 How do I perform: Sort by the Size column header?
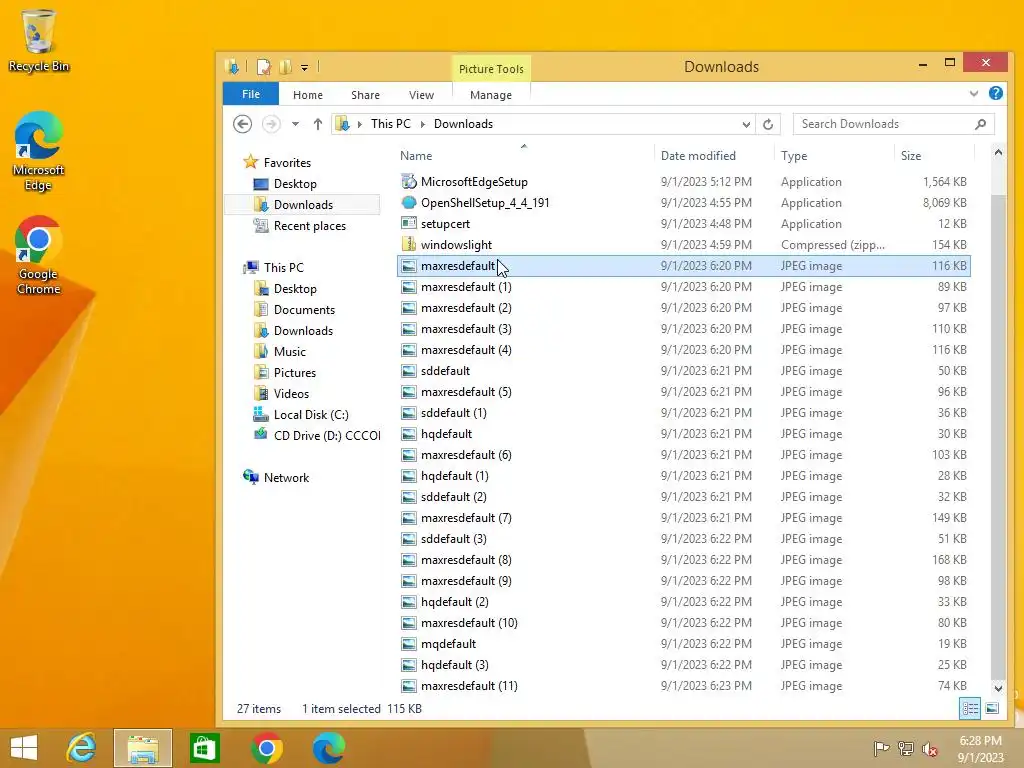[x=933, y=155]
